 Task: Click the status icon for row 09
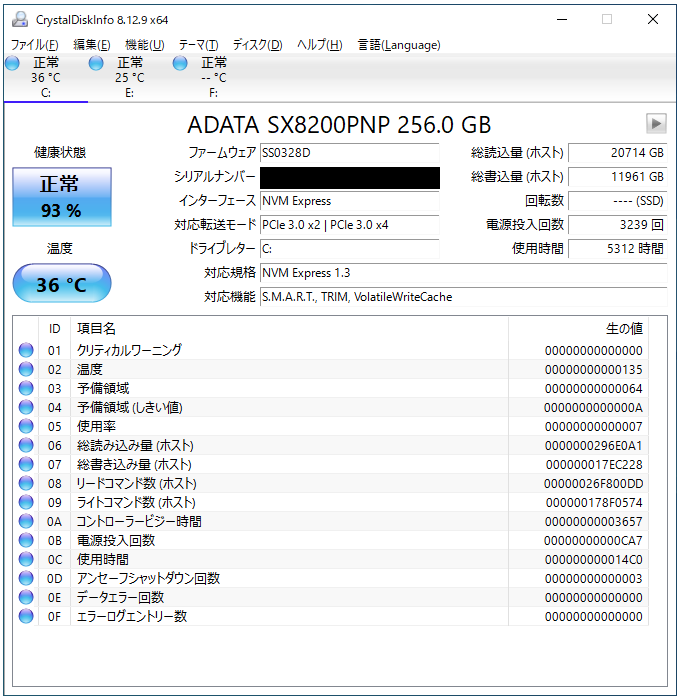click(26, 502)
